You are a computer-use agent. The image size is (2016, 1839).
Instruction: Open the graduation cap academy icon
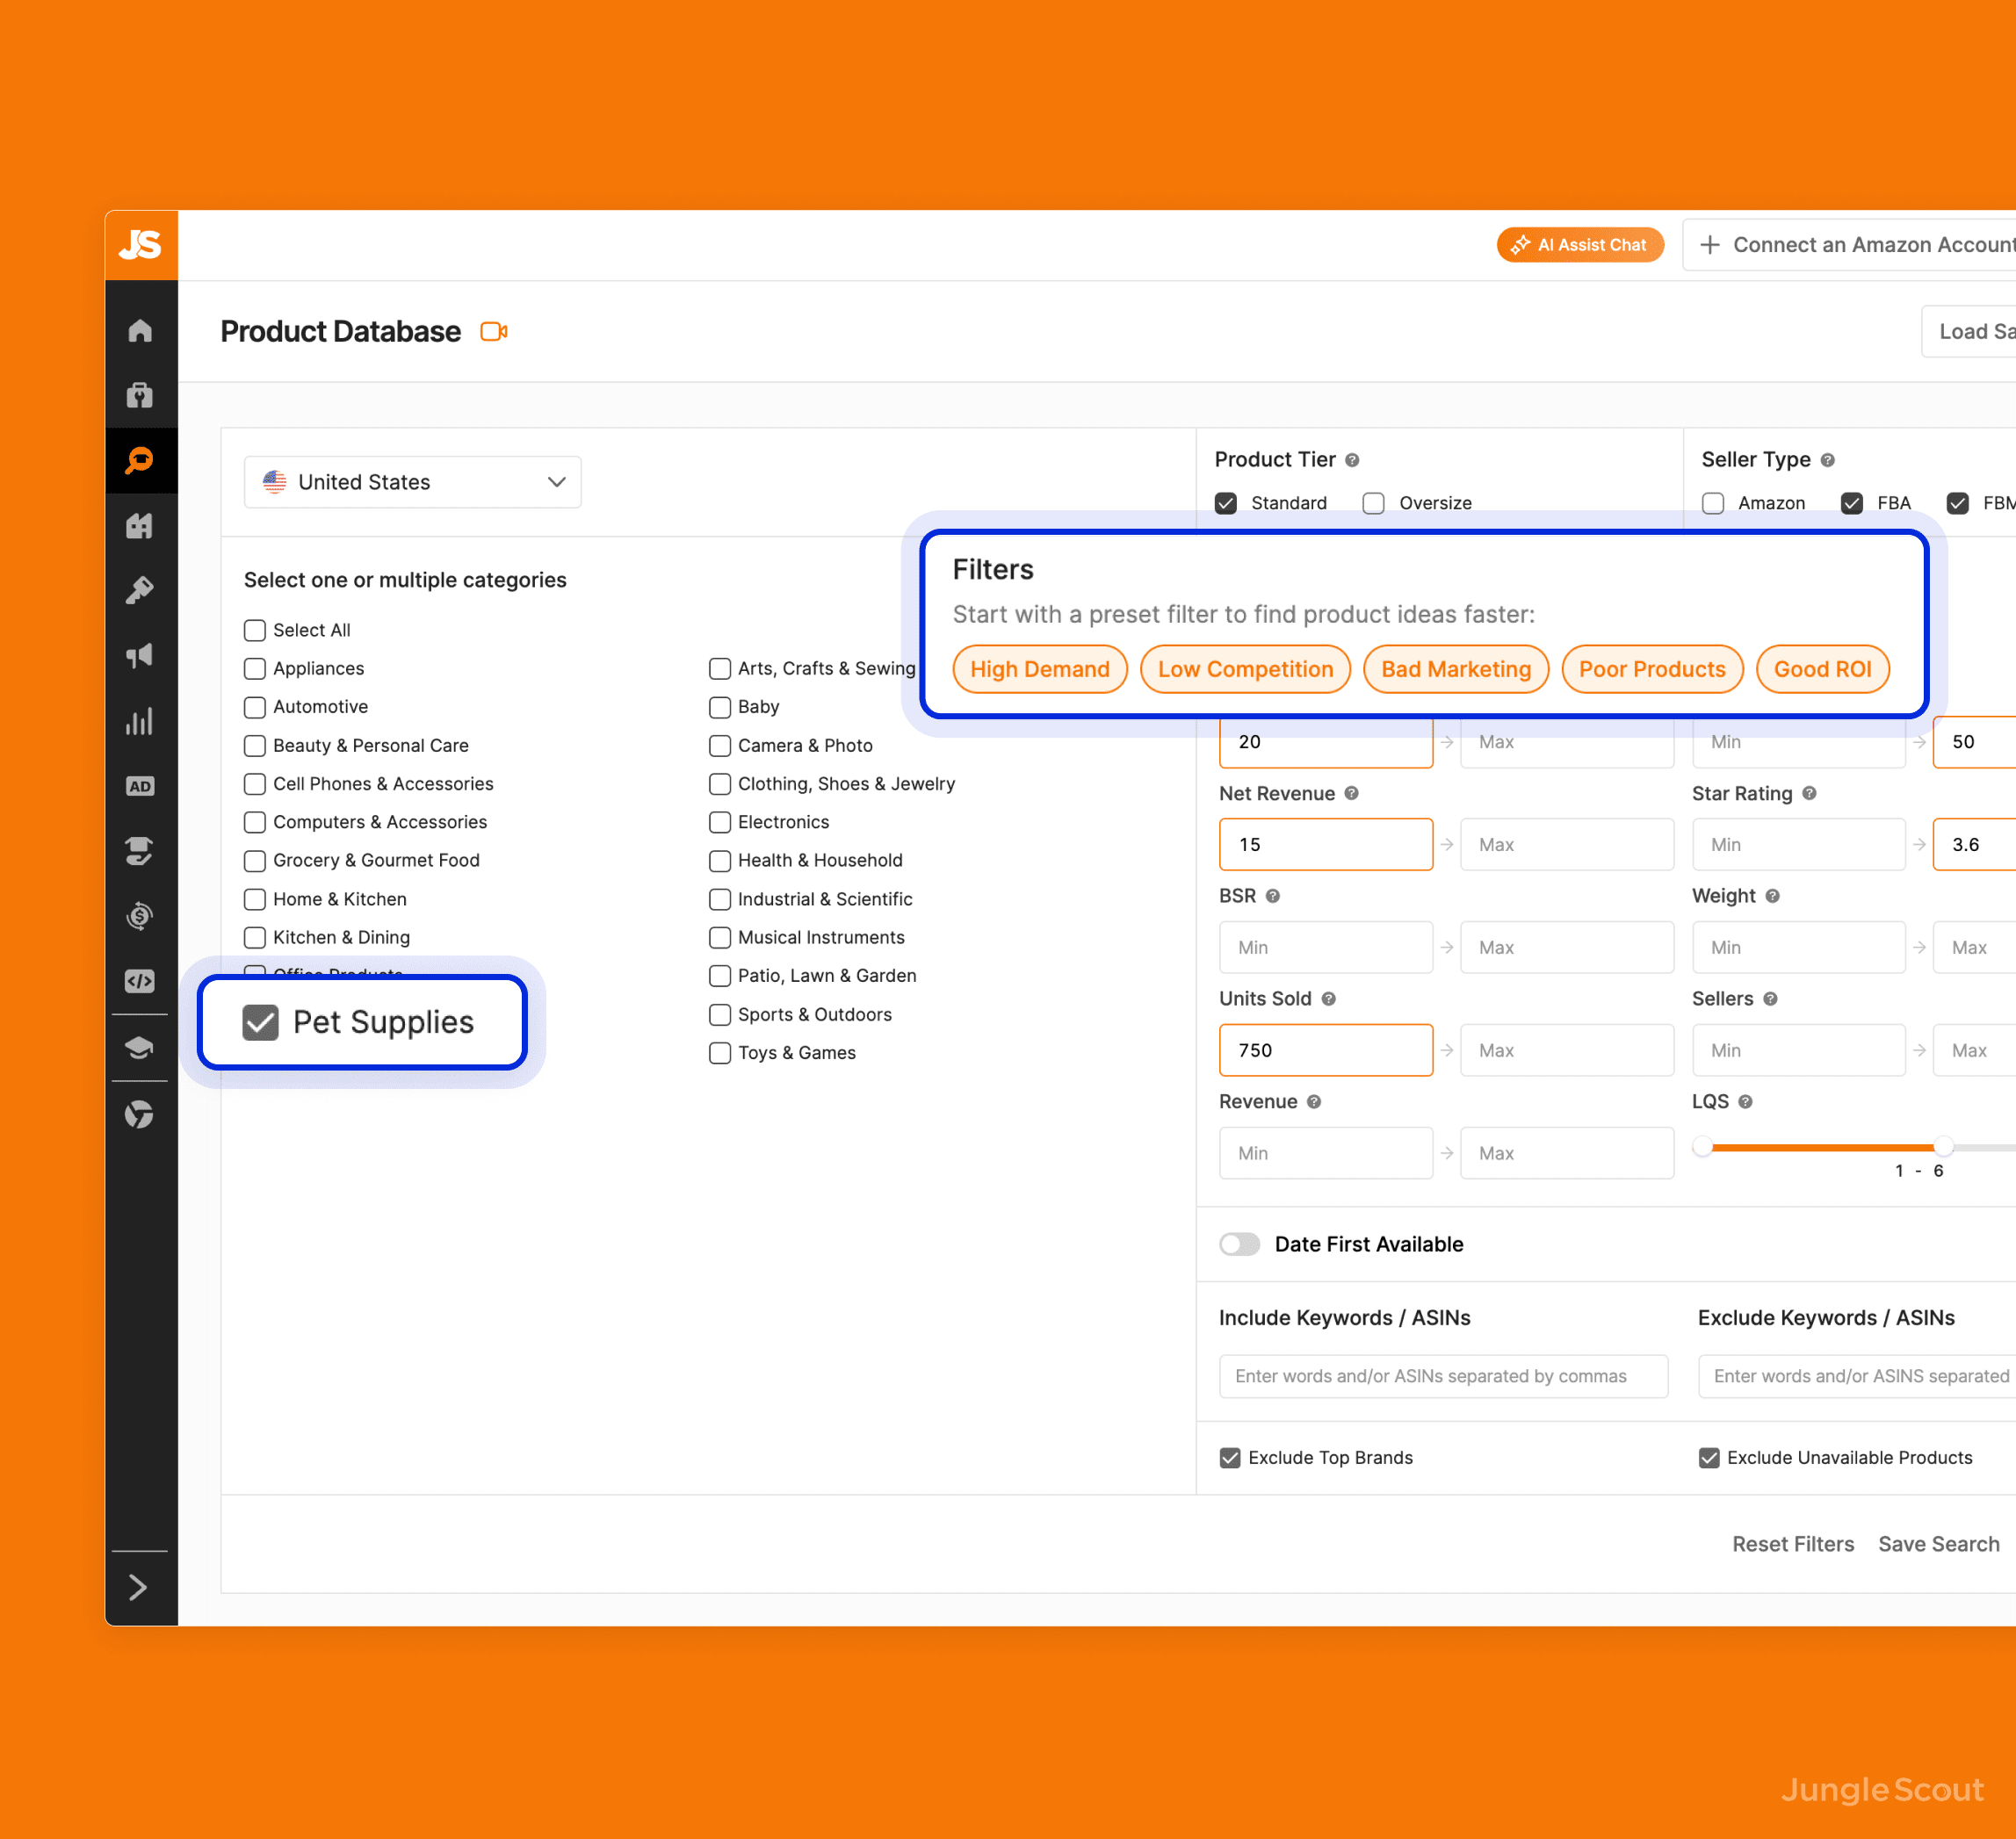point(140,1048)
